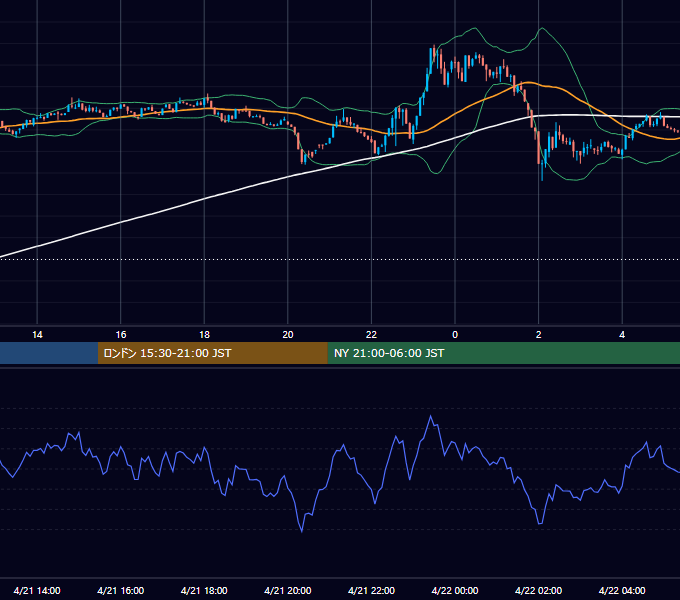
Task: Click the blue oscillator line peak near midnight
Action: [431, 417]
